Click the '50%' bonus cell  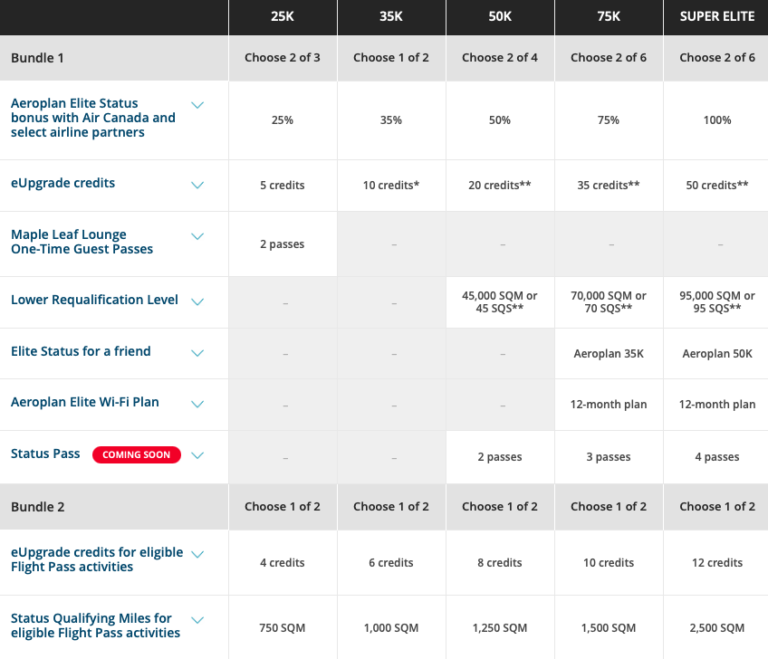point(500,120)
